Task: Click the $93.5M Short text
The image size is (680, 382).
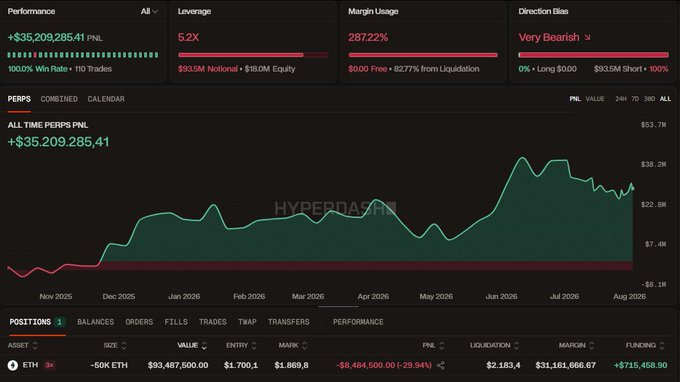Action: tap(618, 69)
